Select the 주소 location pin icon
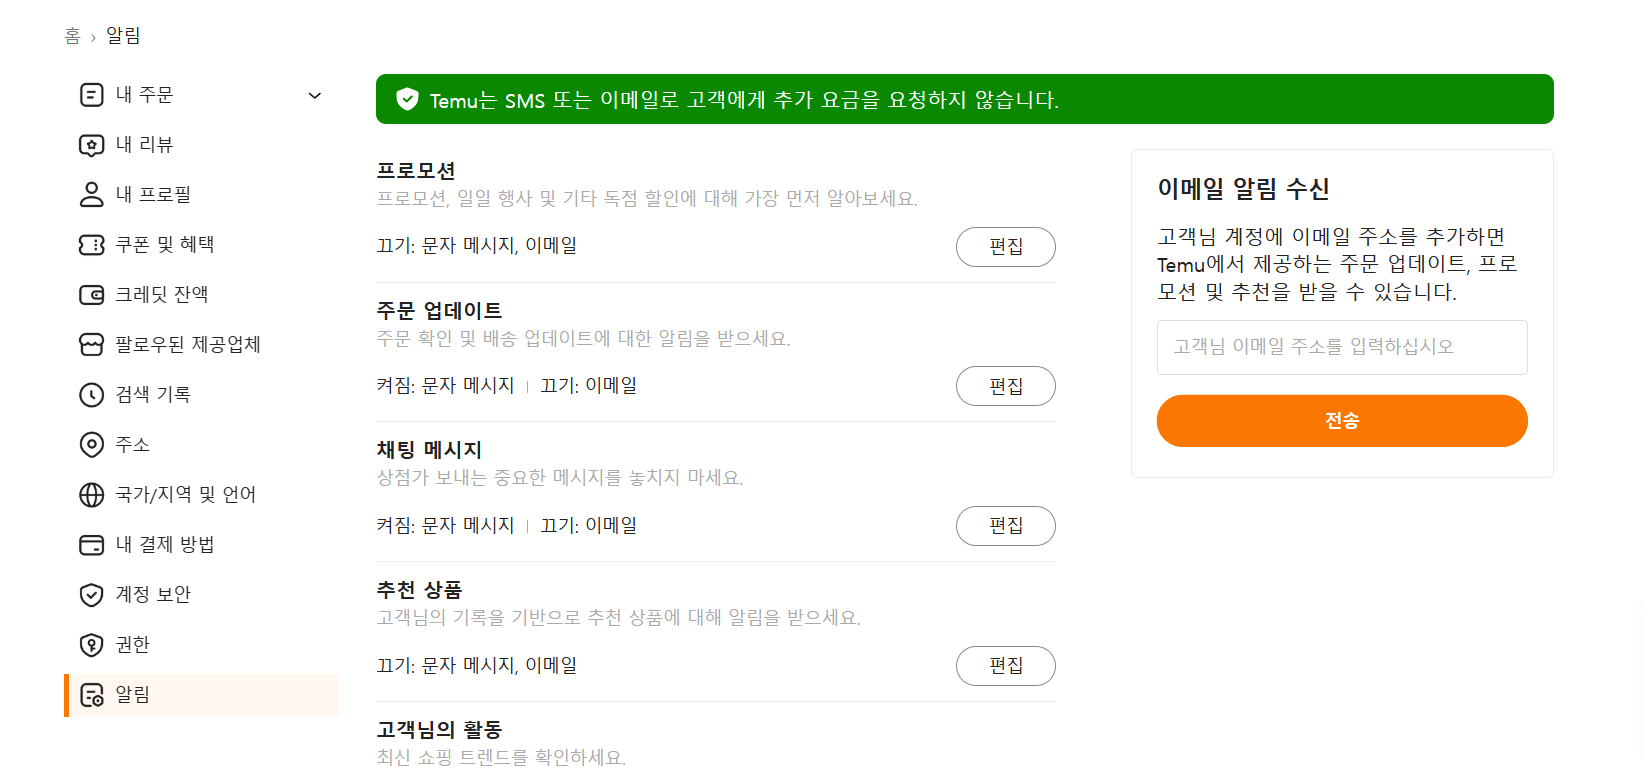This screenshot has width=1643, height=768. point(91,444)
